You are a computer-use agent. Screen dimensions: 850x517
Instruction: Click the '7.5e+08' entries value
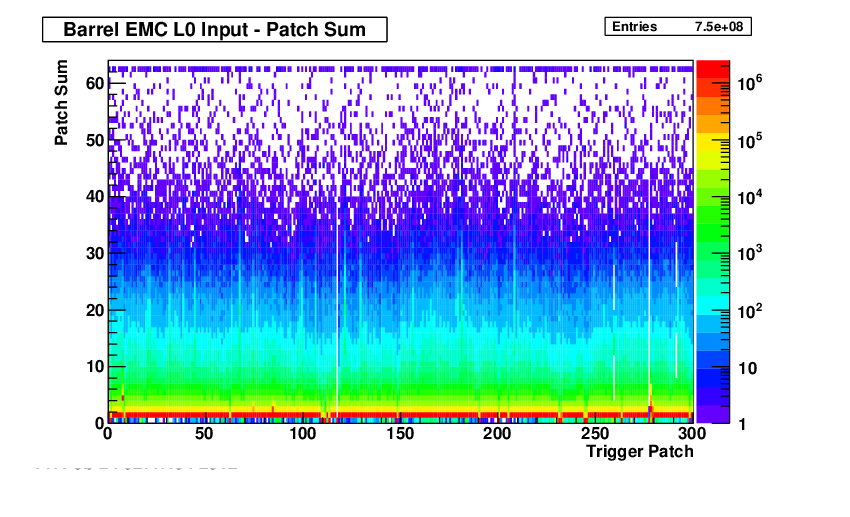pyautogui.click(x=719, y=27)
